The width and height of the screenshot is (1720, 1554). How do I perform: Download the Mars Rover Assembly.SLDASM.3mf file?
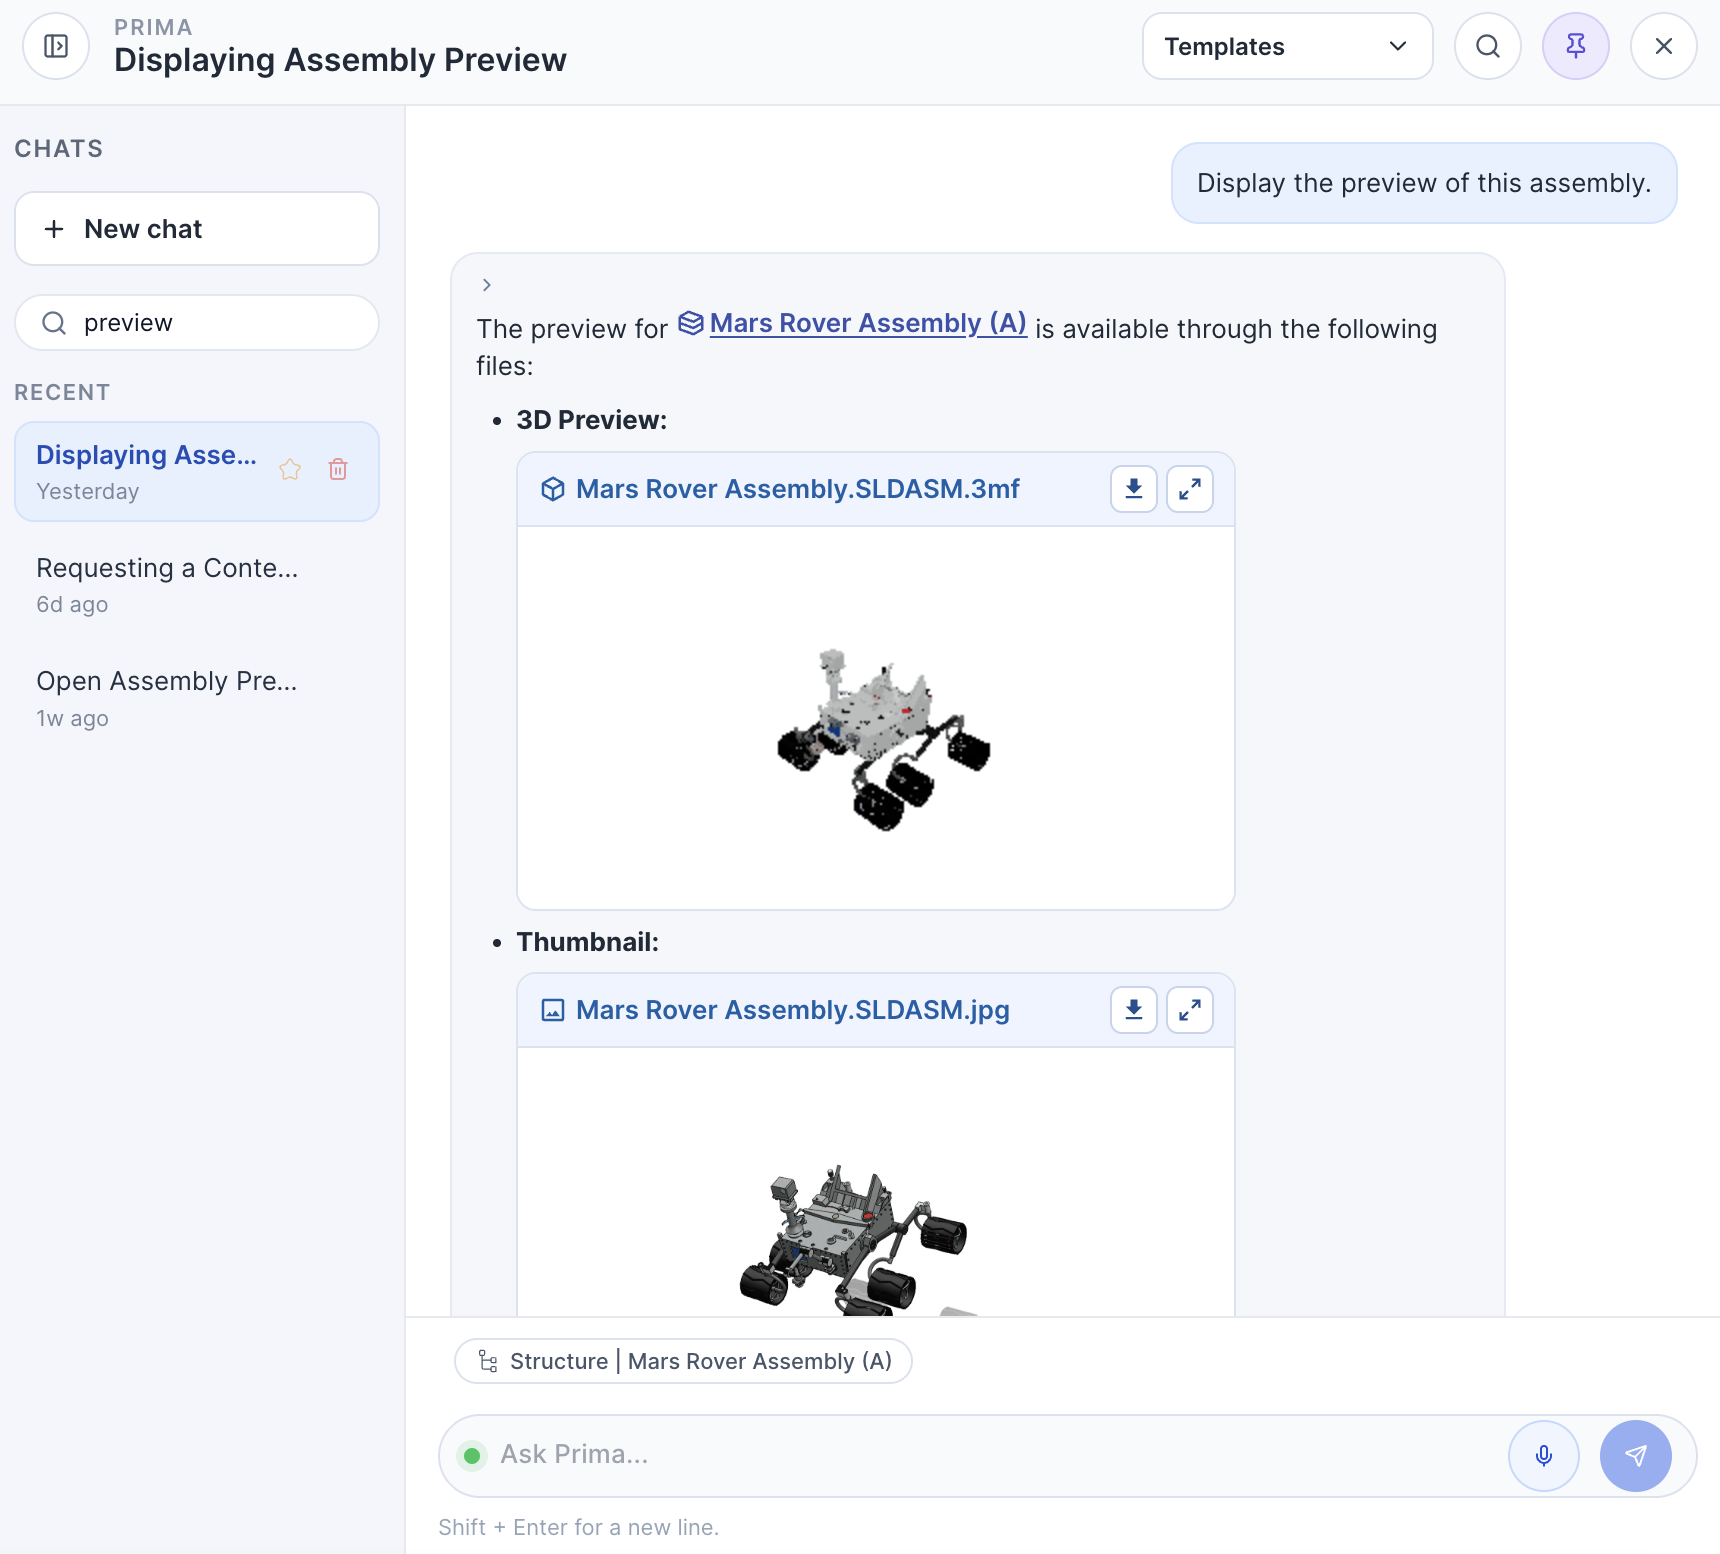pos(1133,489)
